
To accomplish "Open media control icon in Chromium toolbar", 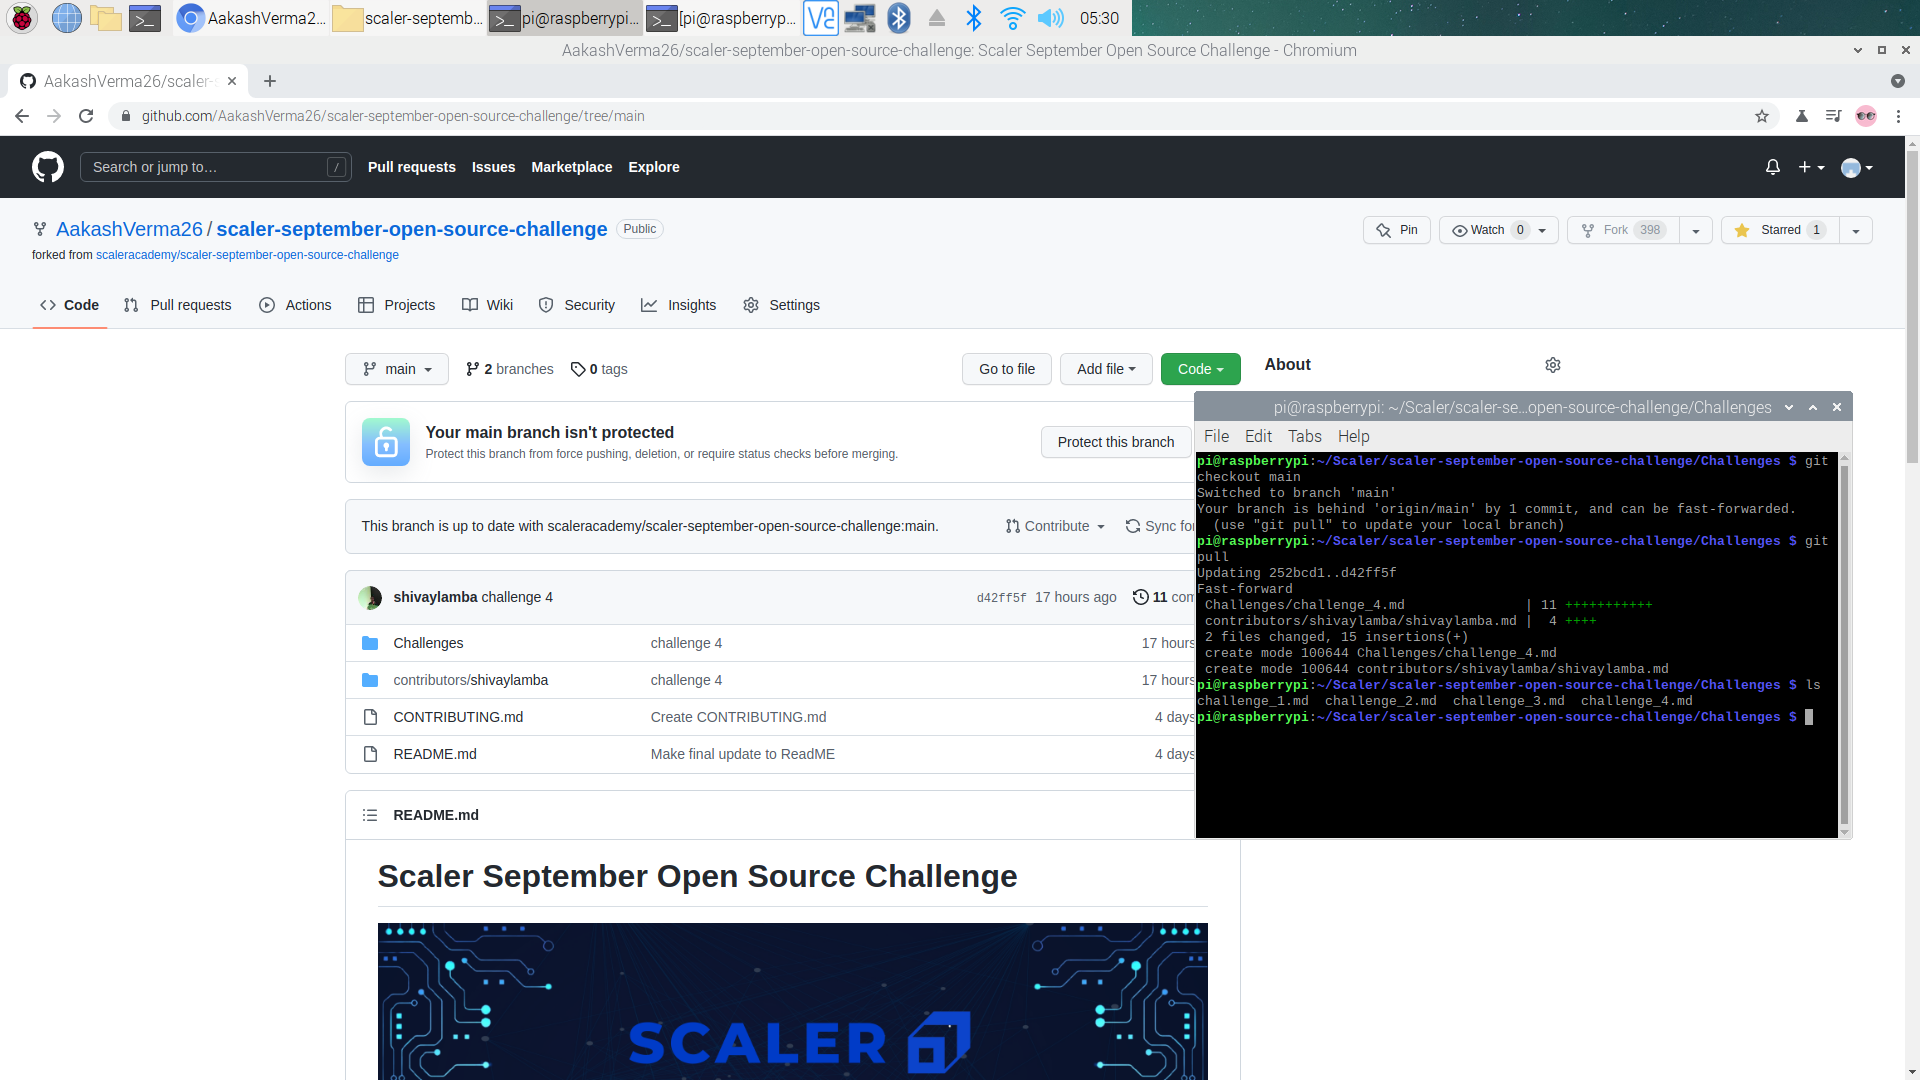I will 1833,116.
